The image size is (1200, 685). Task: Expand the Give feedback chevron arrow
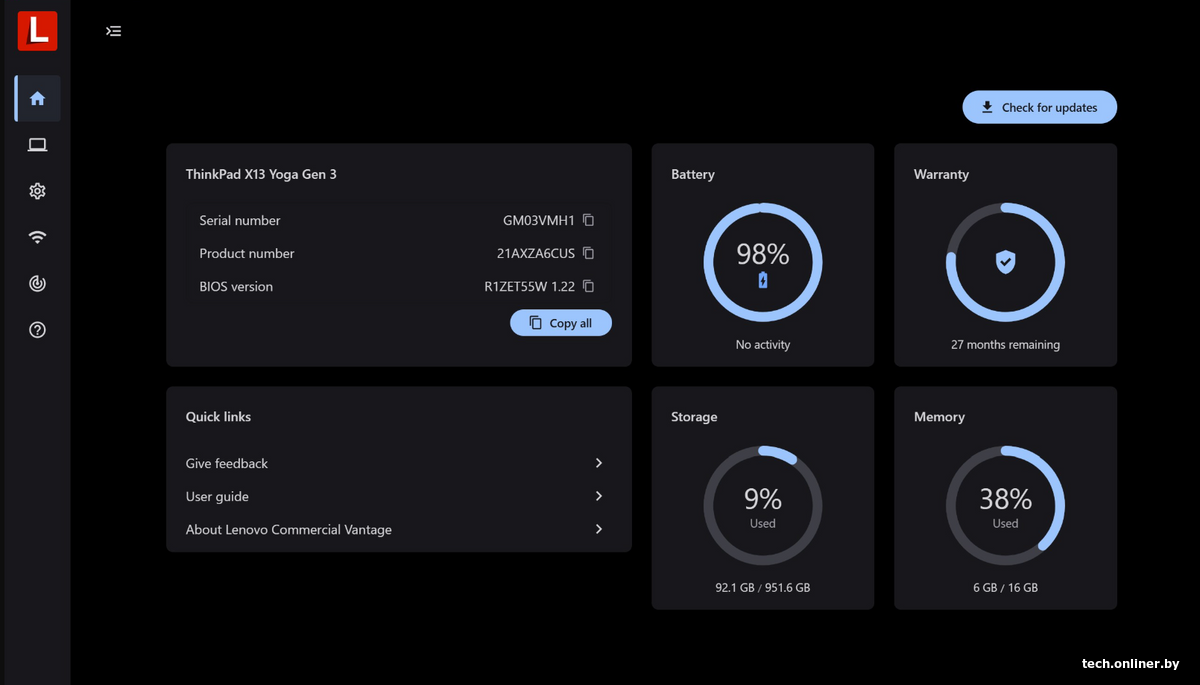click(x=599, y=463)
